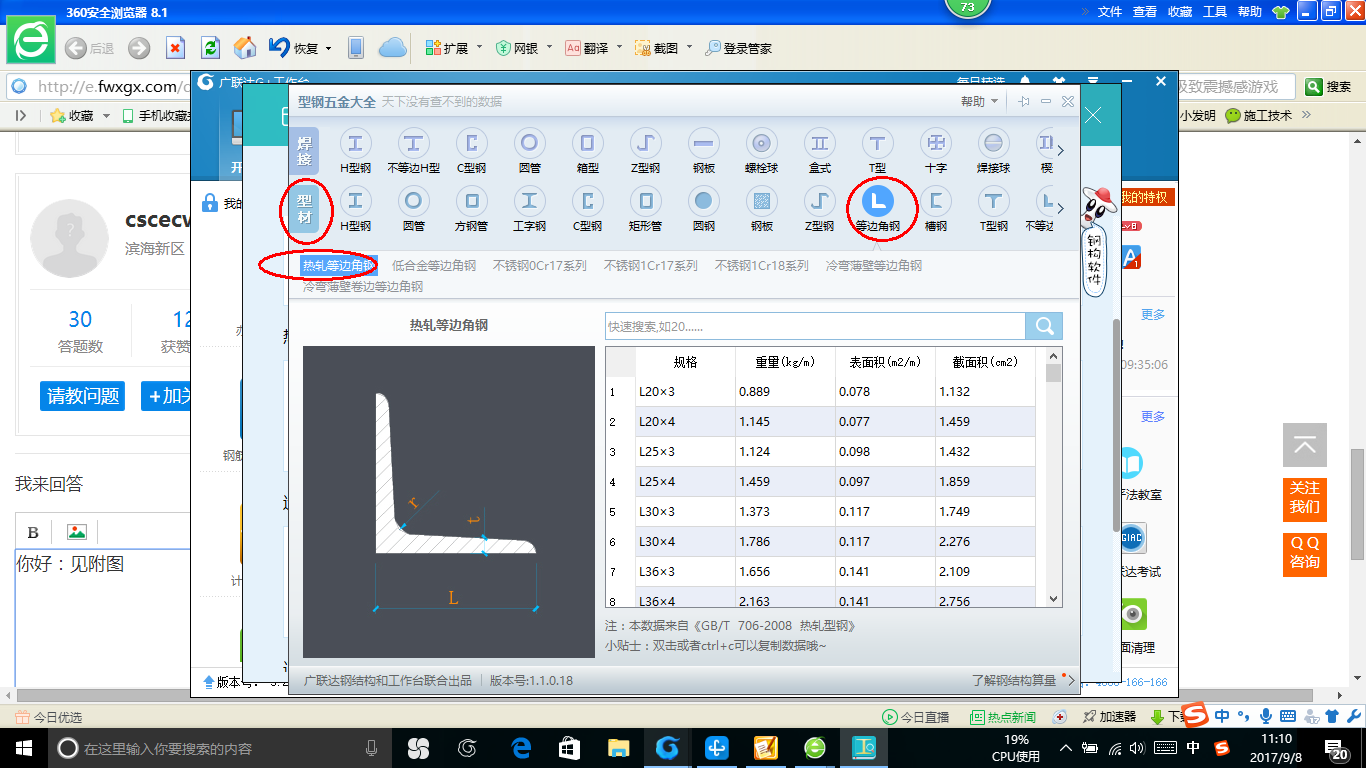
Task: Select the 等边角钢 equal angle icon
Action: 878,201
